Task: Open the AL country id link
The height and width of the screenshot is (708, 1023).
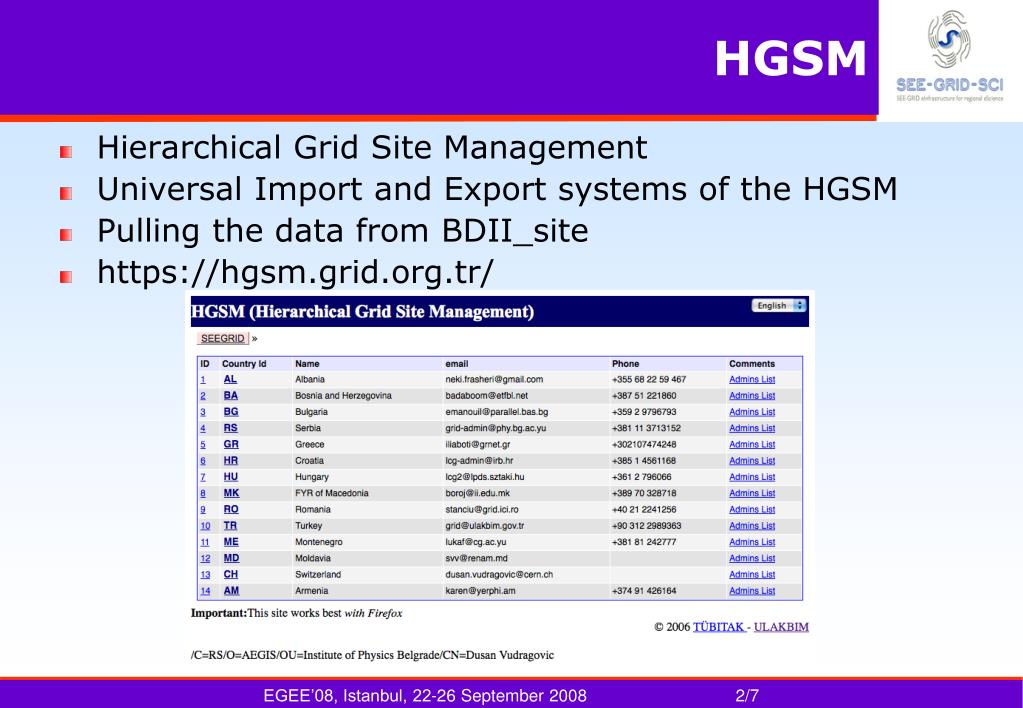Action: 230,379
